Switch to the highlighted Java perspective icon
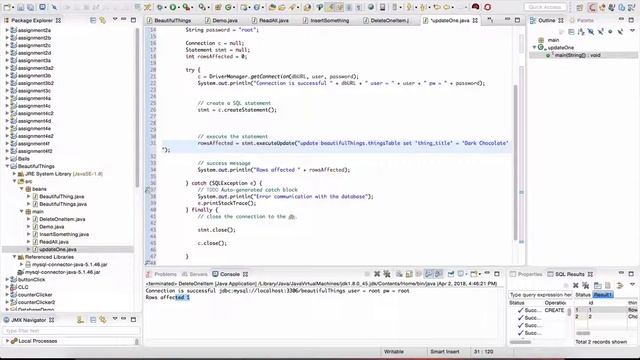Screen dimensions: 640x360 coord(592,7)
